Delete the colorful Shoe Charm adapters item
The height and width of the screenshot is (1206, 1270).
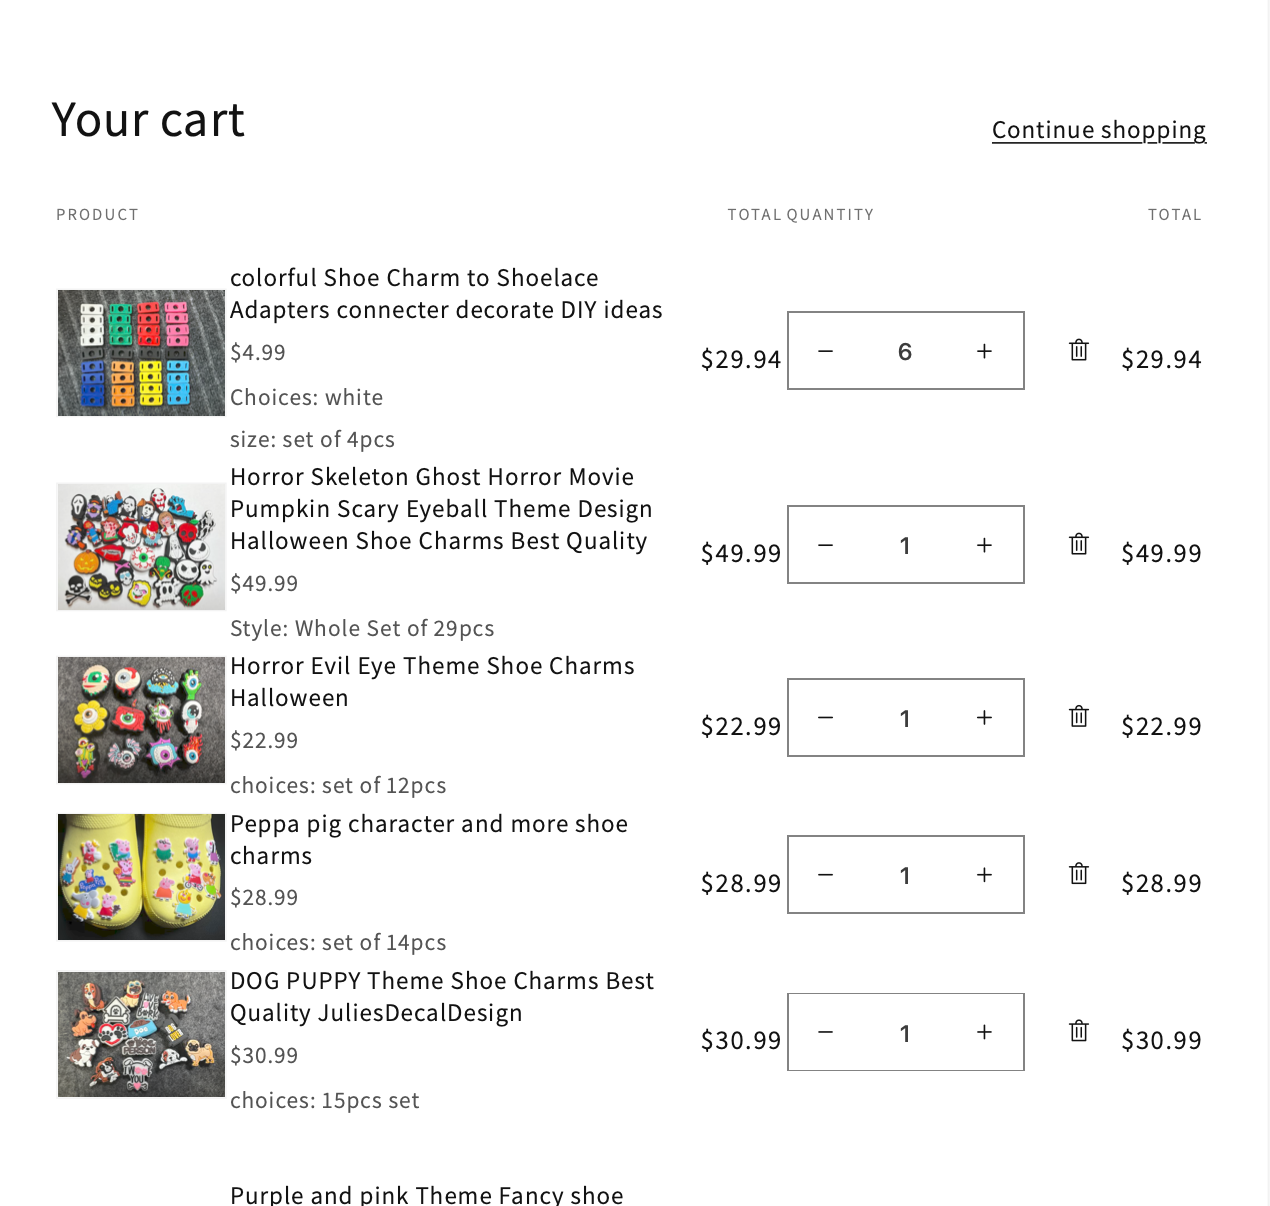click(1078, 350)
